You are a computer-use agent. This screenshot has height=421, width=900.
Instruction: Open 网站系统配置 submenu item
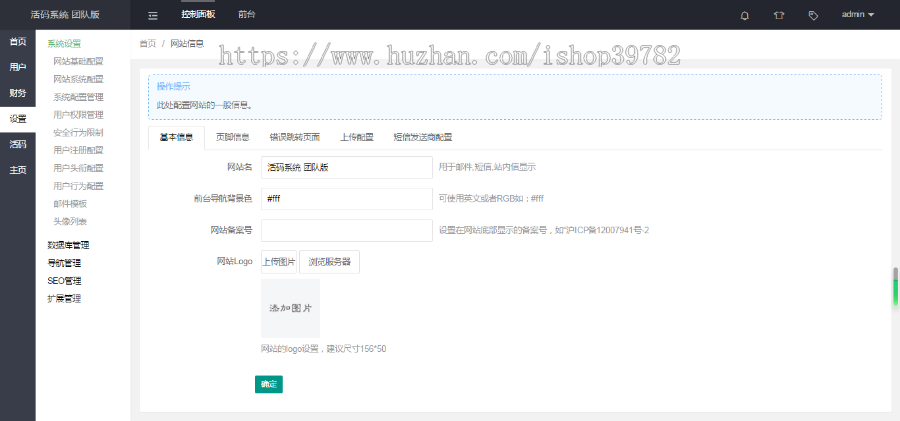click(78, 79)
